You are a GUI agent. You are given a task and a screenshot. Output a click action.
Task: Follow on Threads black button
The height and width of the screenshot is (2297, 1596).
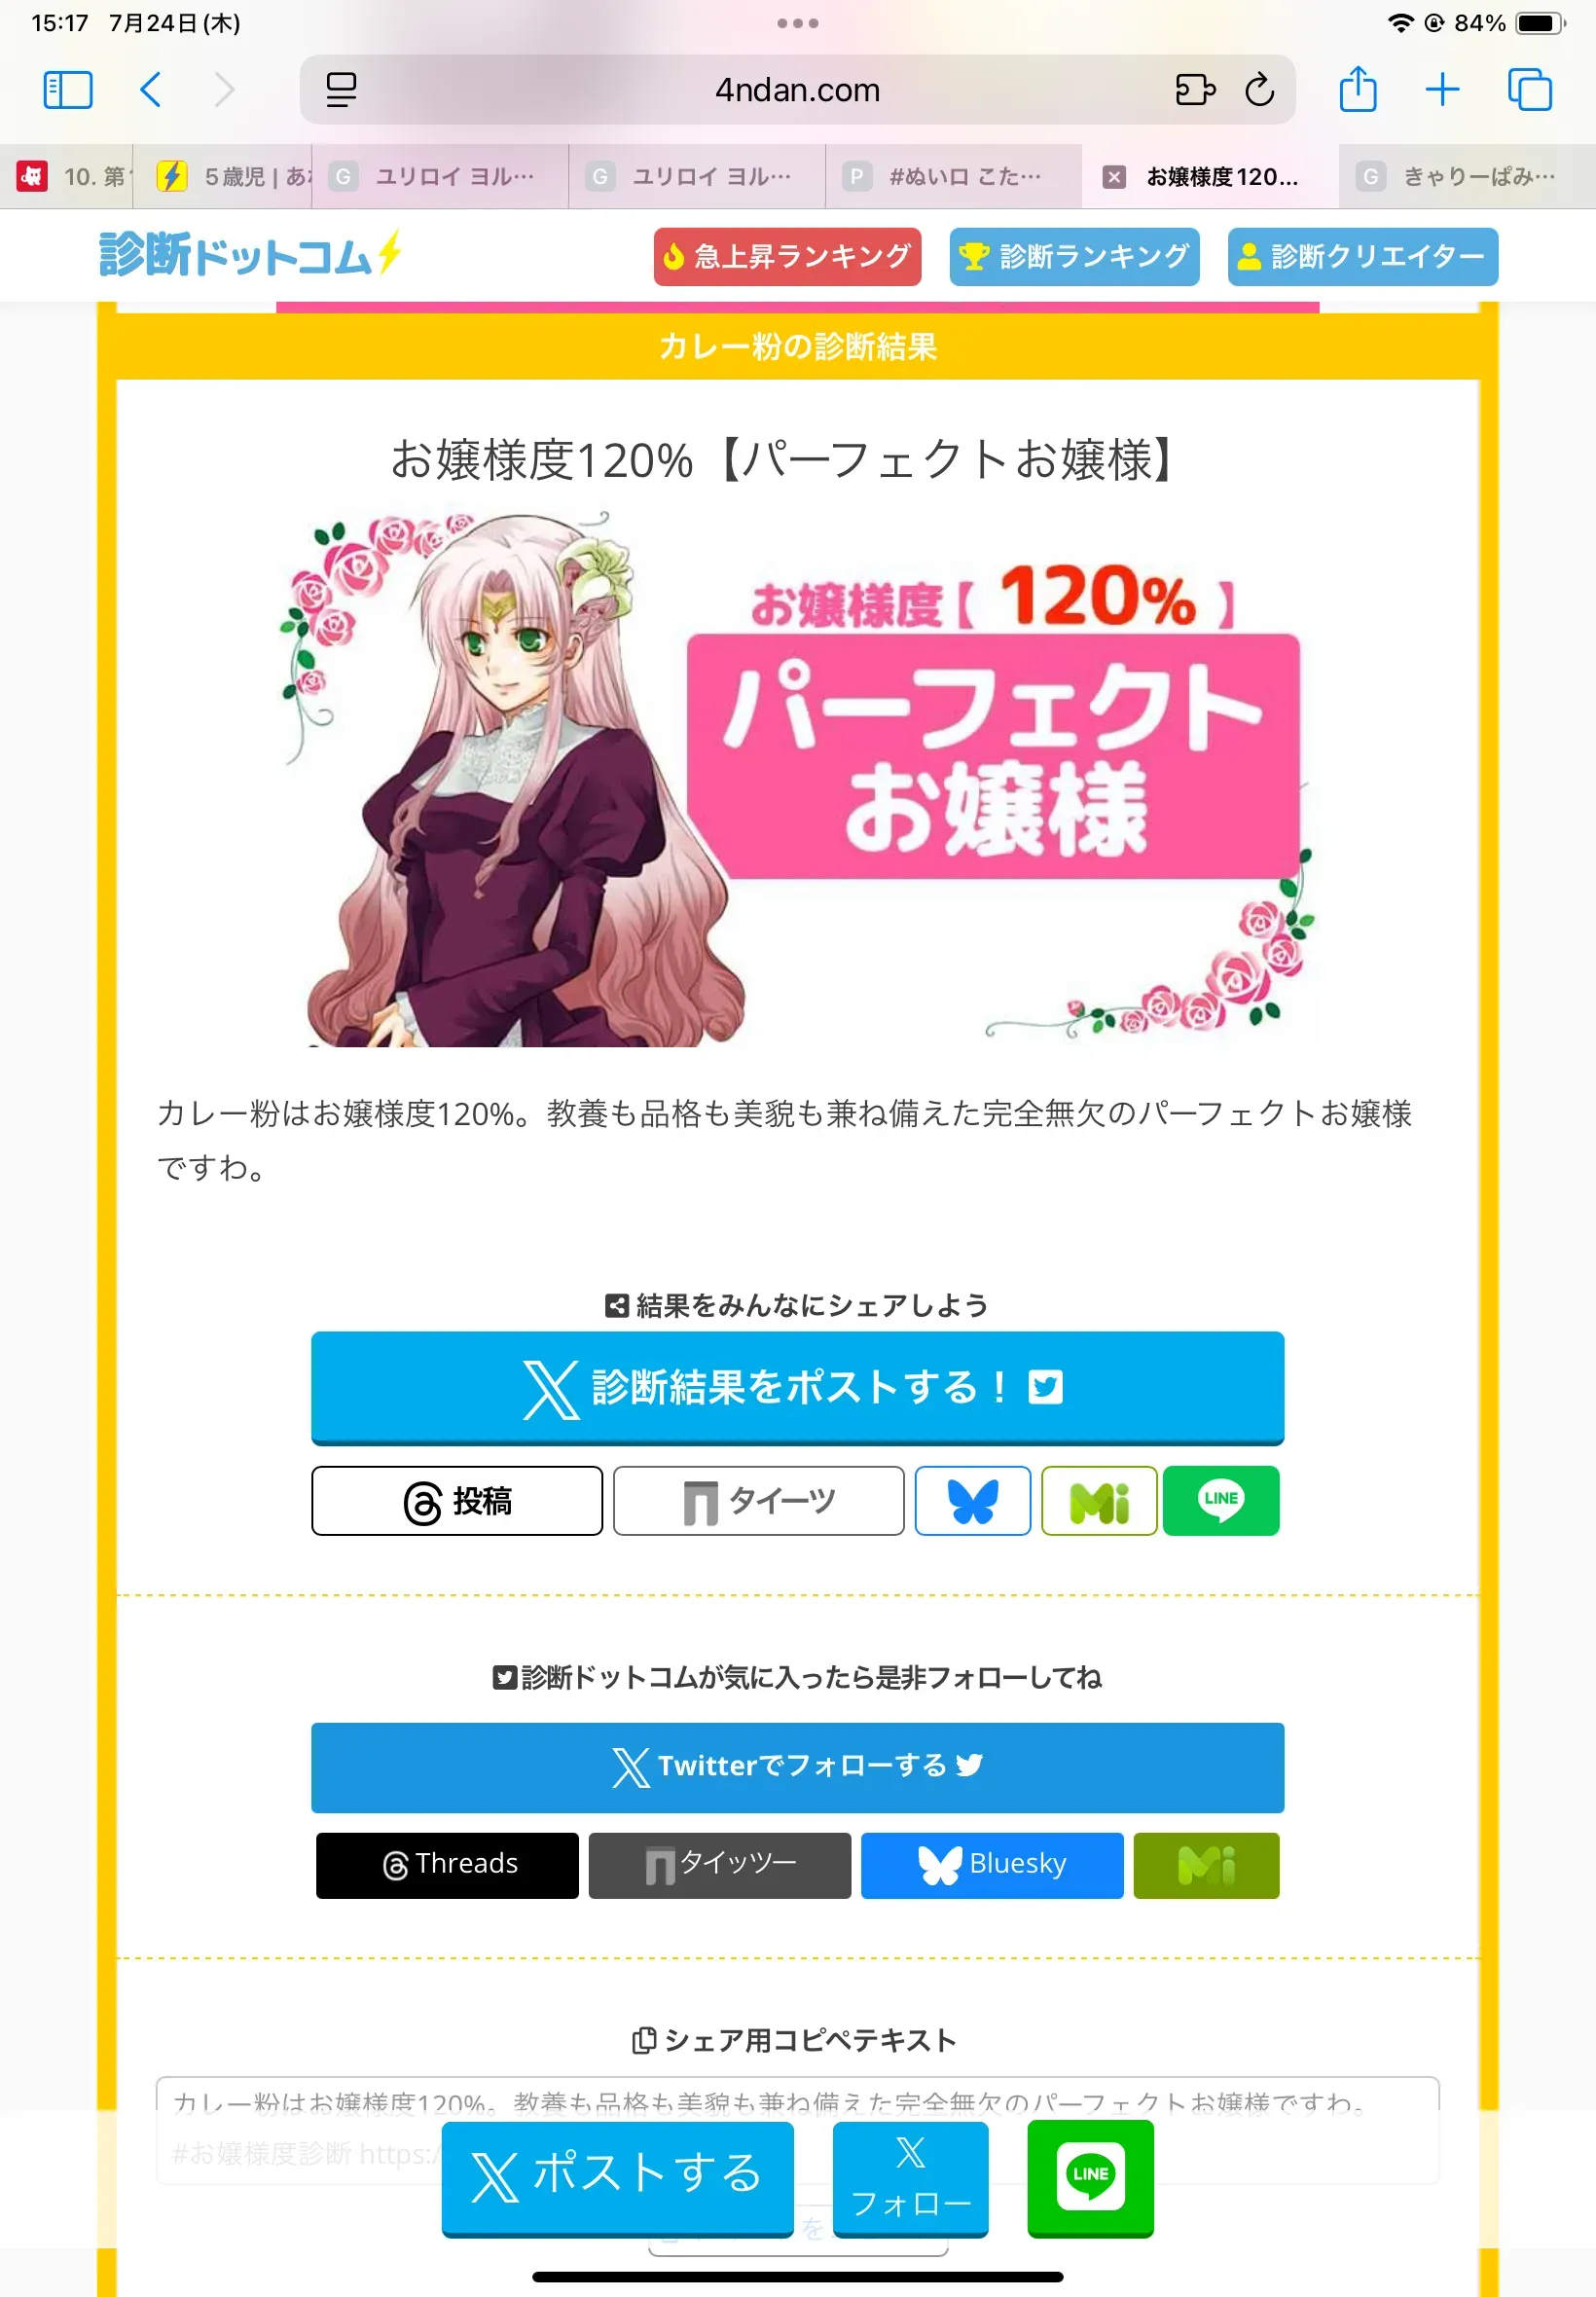447,1865
